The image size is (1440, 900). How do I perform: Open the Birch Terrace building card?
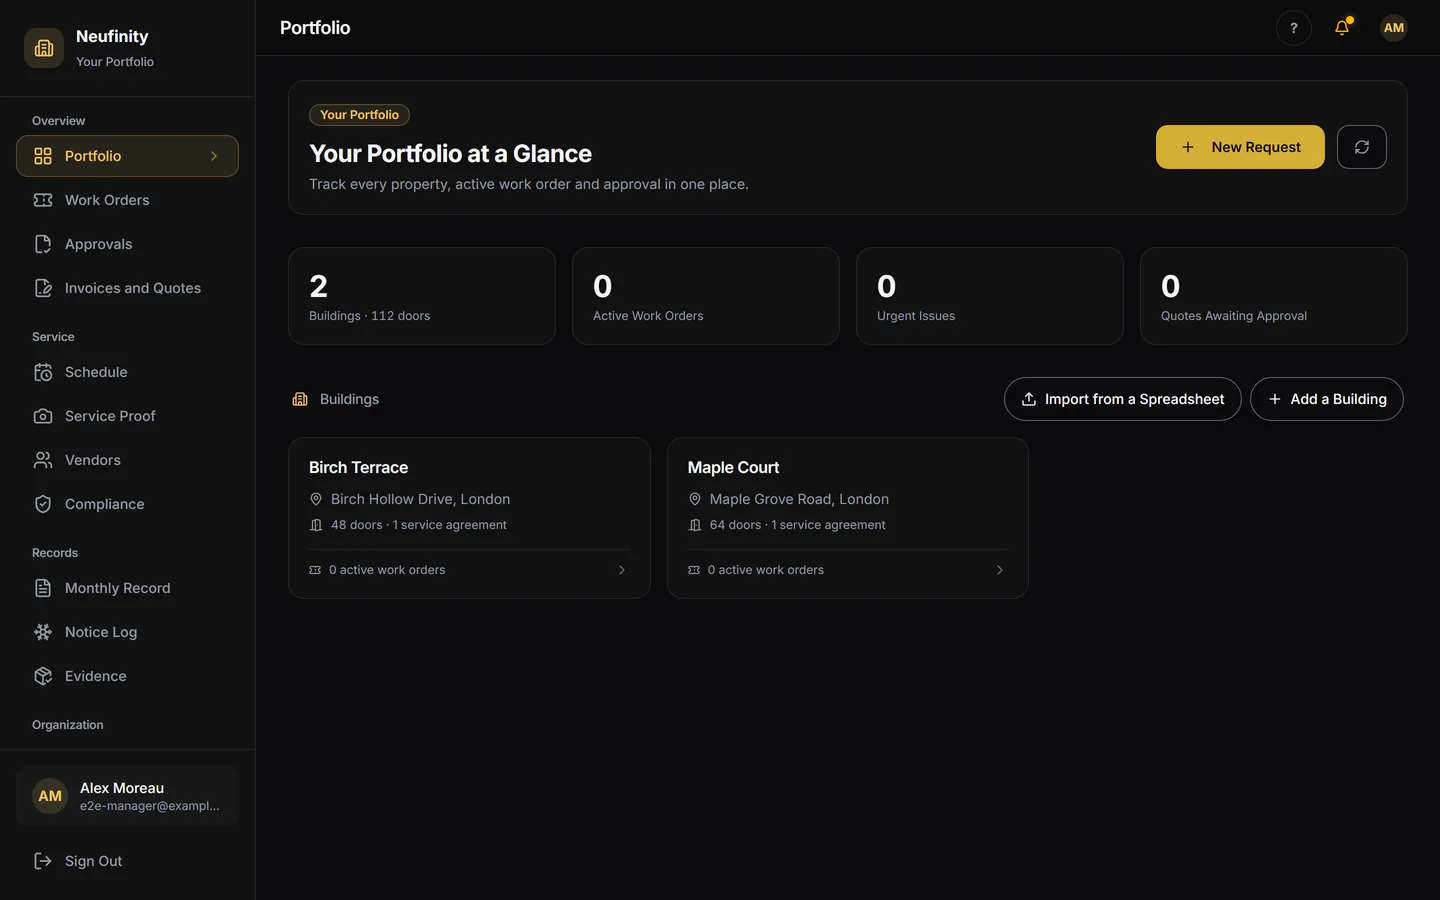coord(469,518)
